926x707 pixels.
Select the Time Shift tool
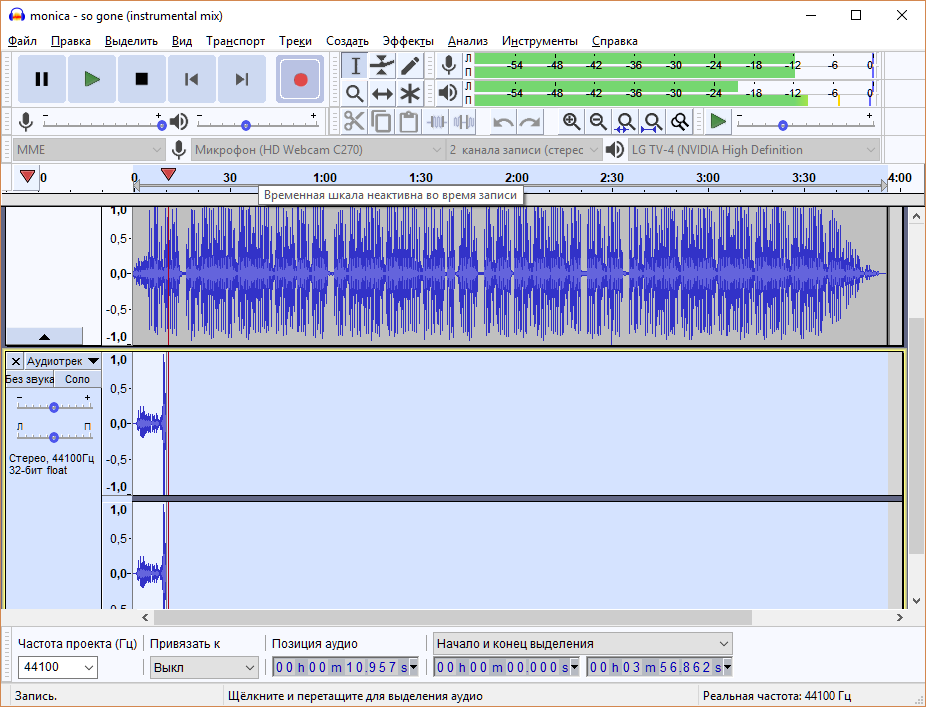pyautogui.click(x=382, y=93)
